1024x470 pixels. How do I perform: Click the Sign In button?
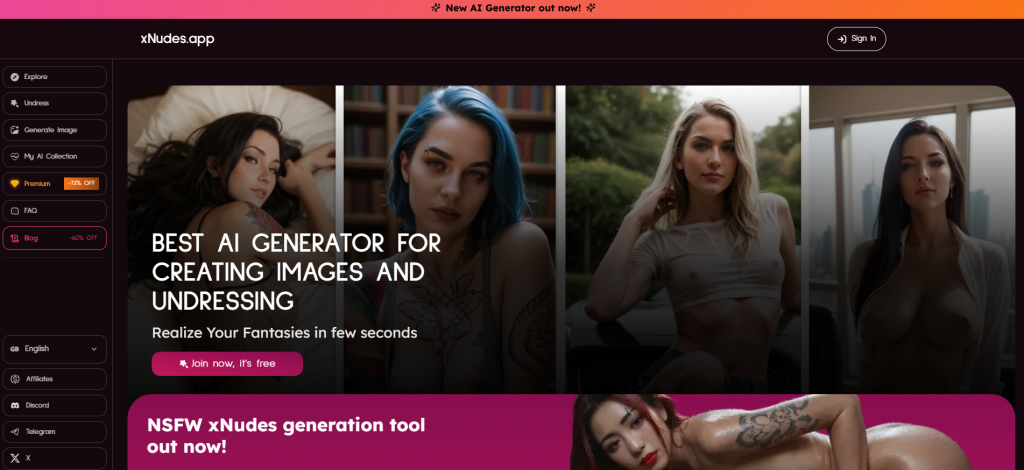pyautogui.click(x=856, y=39)
